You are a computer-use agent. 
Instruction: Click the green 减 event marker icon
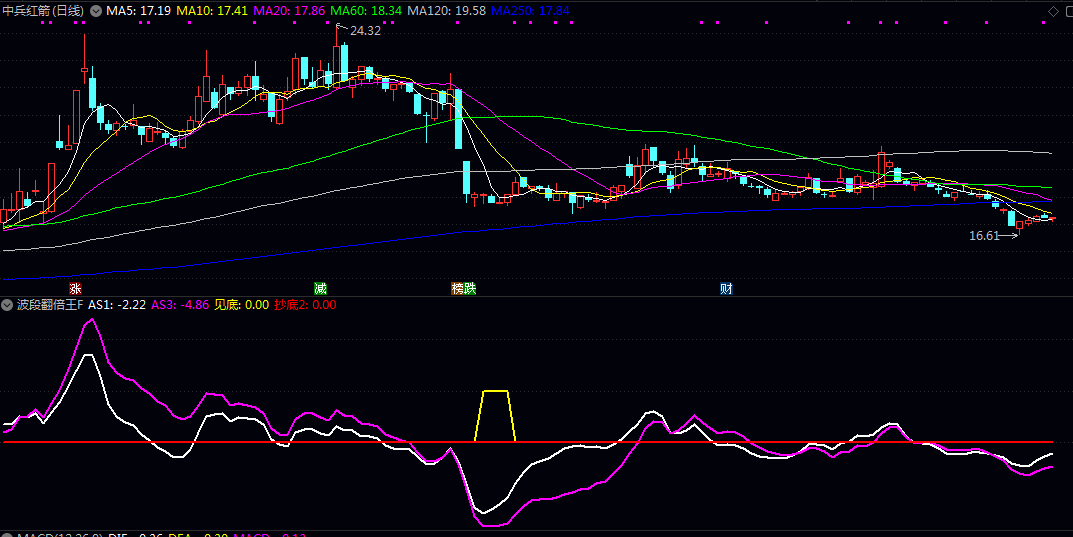tap(320, 288)
